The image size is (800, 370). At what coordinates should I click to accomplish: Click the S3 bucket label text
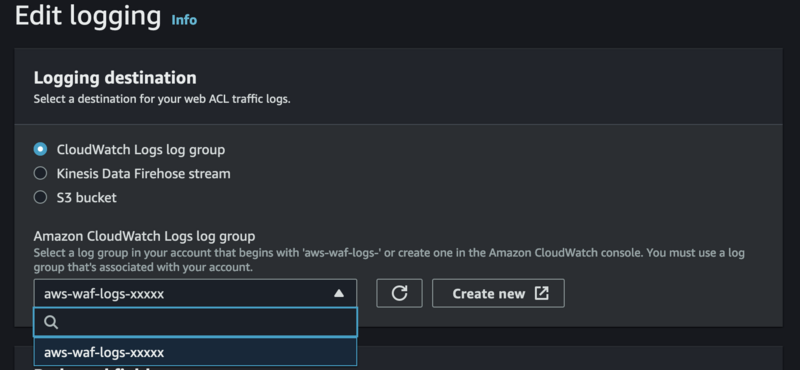click(x=86, y=198)
